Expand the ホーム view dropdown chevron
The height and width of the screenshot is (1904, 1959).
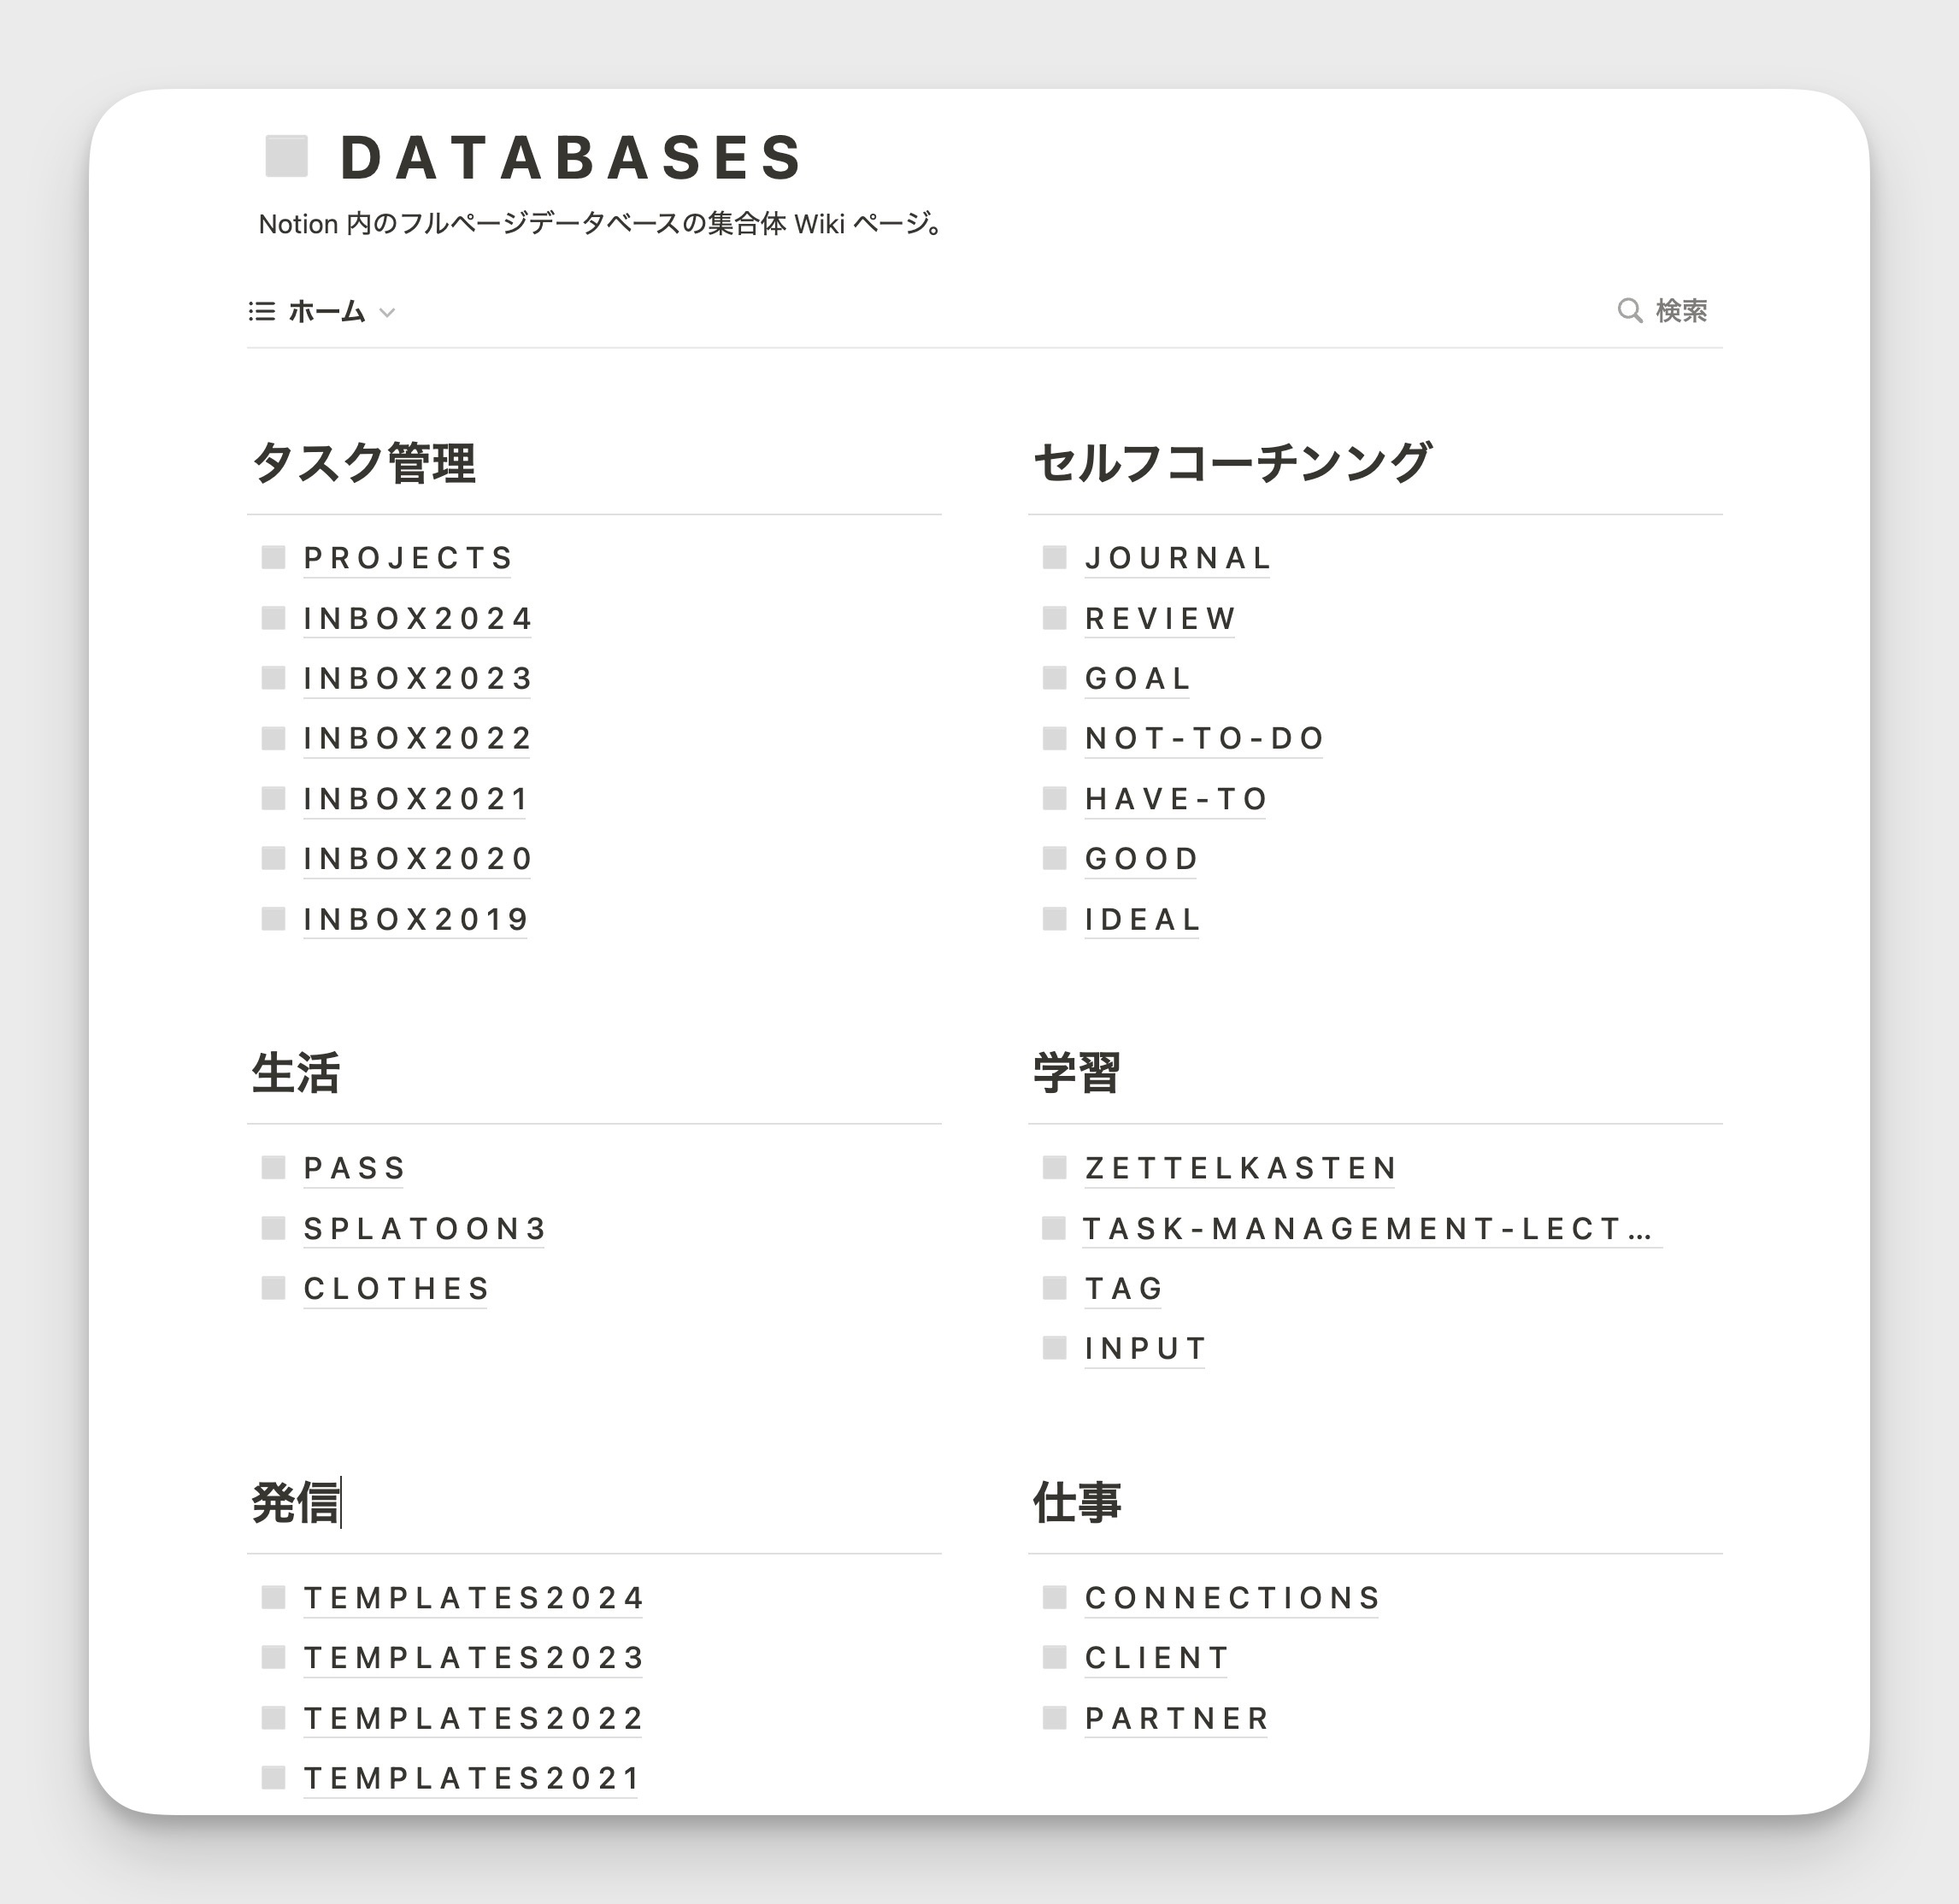(x=388, y=313)
